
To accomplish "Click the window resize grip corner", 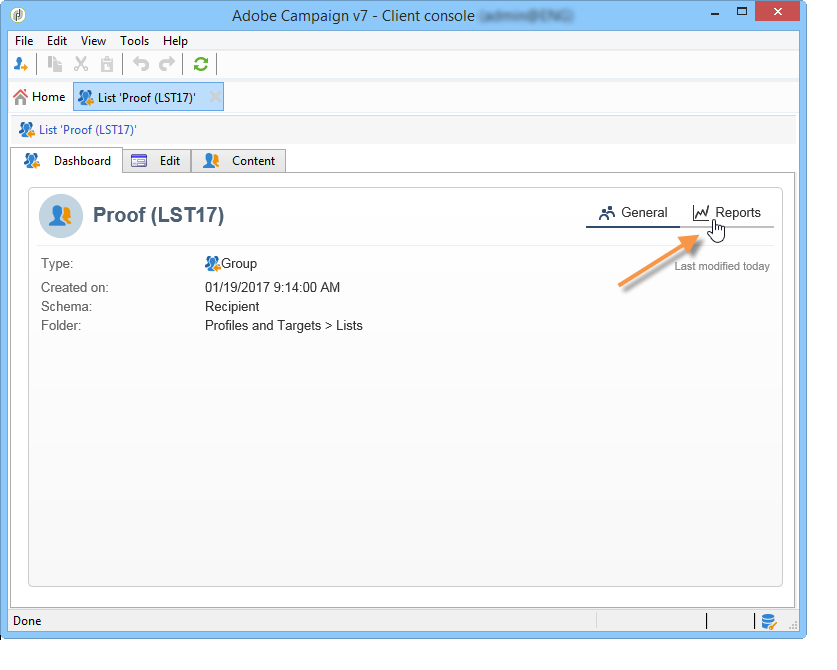I will coord(793,625).
